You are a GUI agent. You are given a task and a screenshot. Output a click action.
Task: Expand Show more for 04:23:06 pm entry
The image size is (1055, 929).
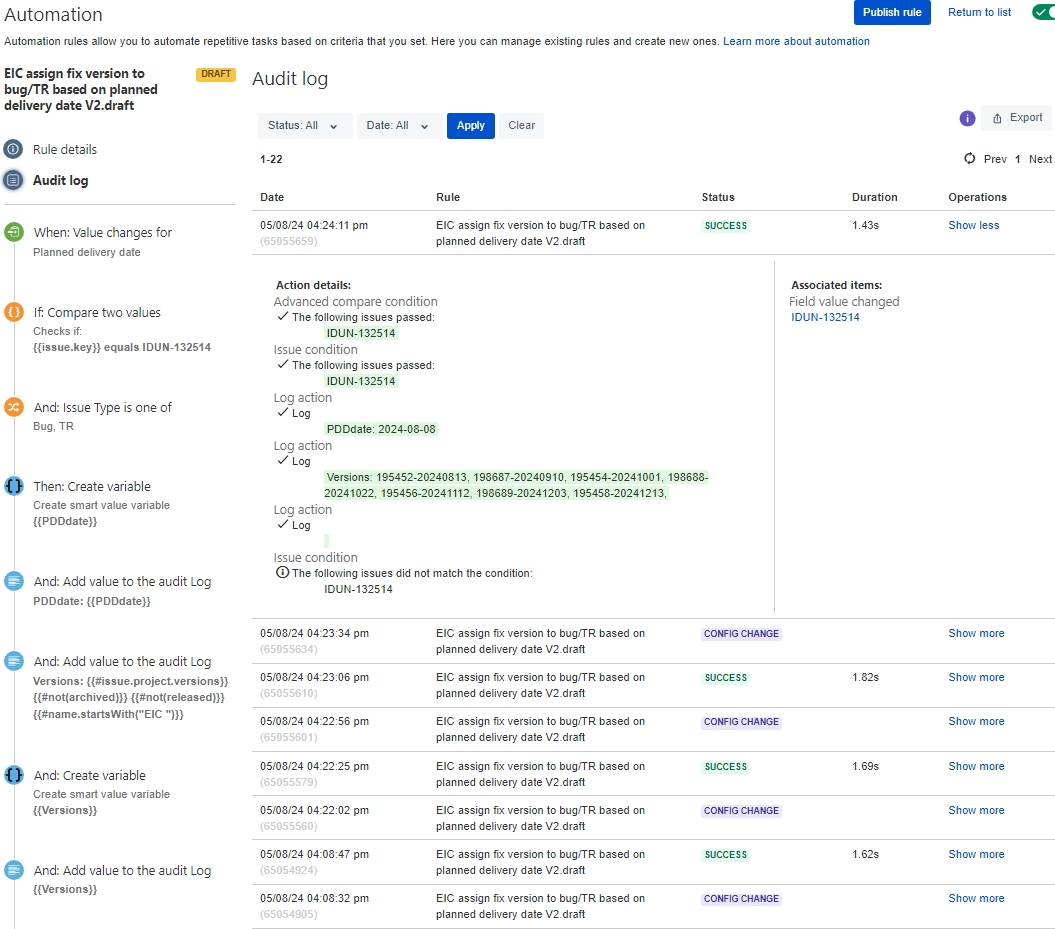click(x=976, y=677)
